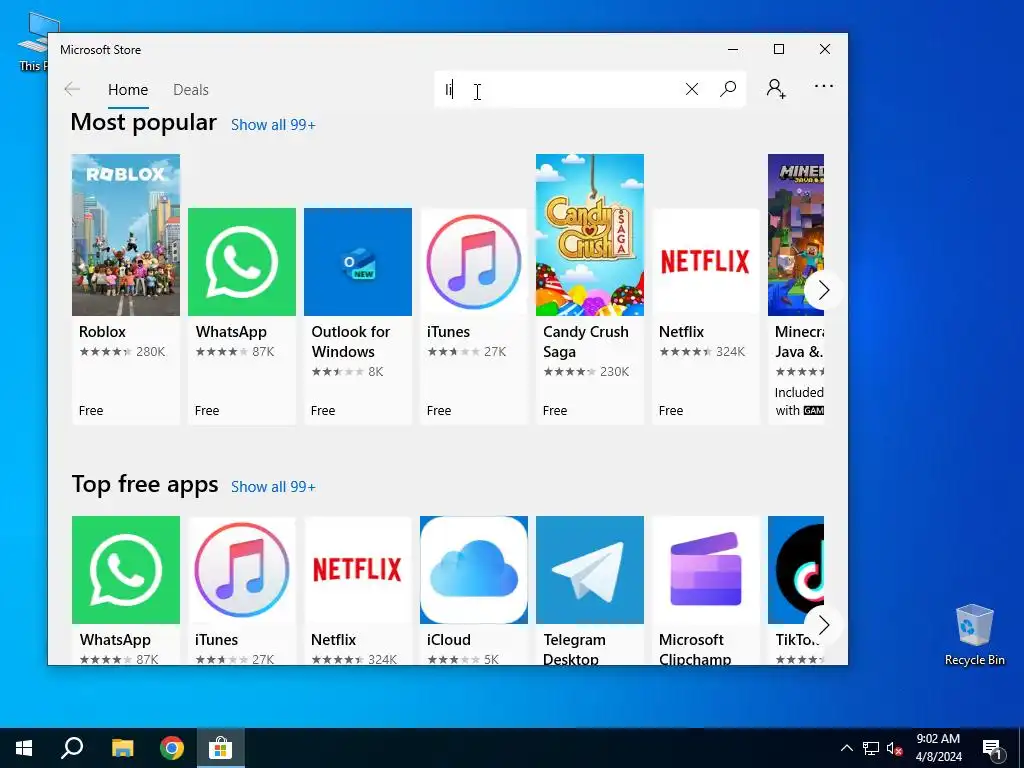Launch Google Chrome from taskbar
The image size is (1024, 768).
[x=172, y=748]
